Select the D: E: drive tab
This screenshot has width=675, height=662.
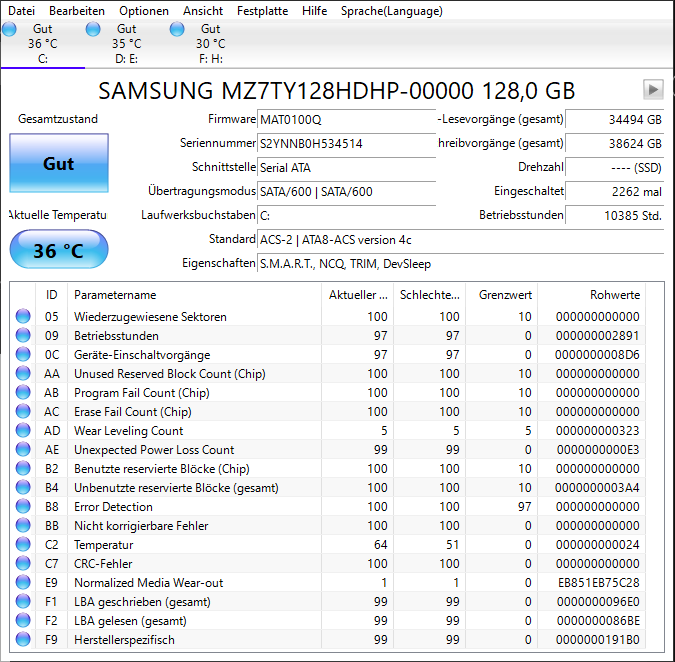click(x=127, y=43)
